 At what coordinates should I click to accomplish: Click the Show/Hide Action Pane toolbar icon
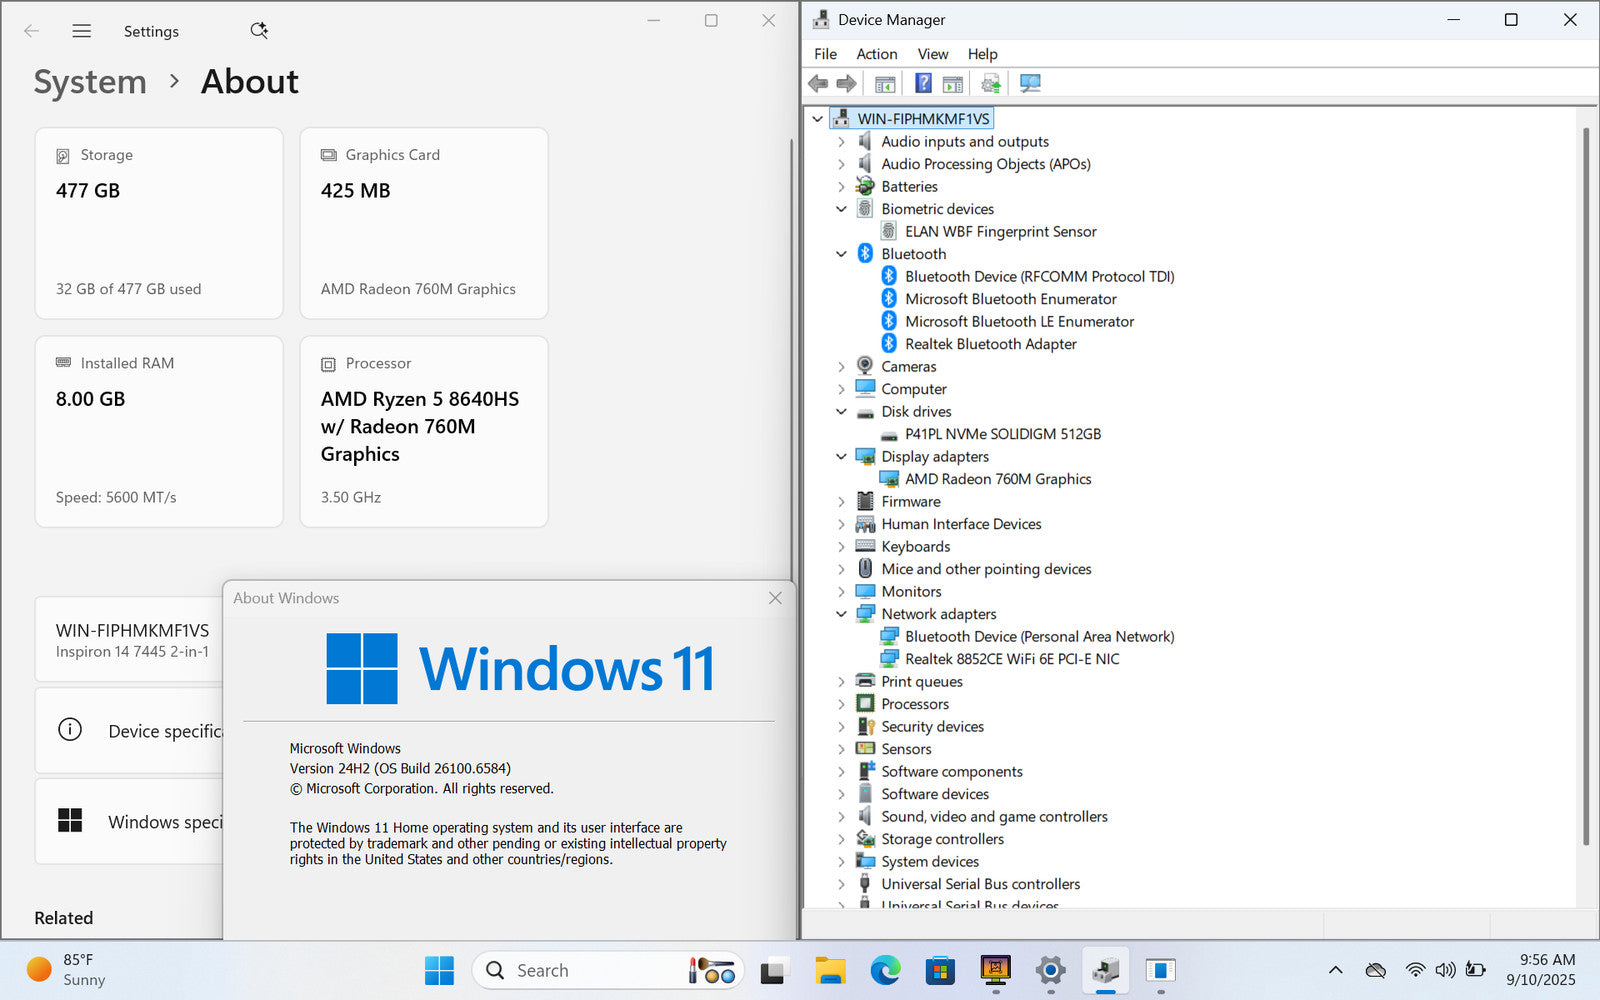click(953, 83)
